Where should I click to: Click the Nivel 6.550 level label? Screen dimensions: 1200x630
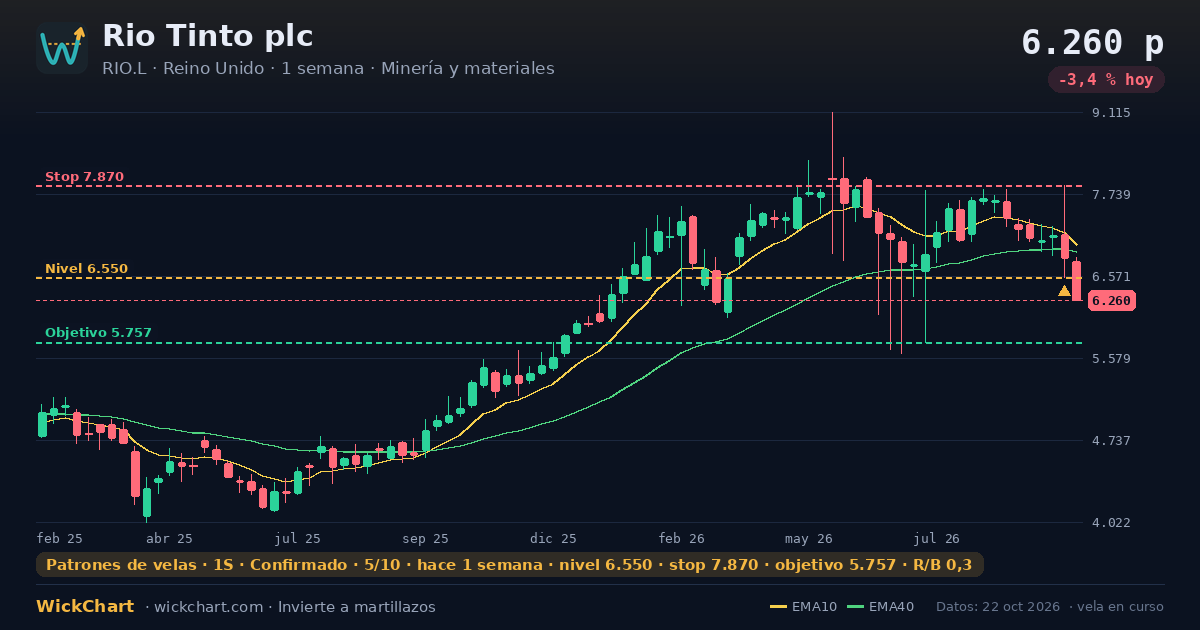click(x=87, y=269)
